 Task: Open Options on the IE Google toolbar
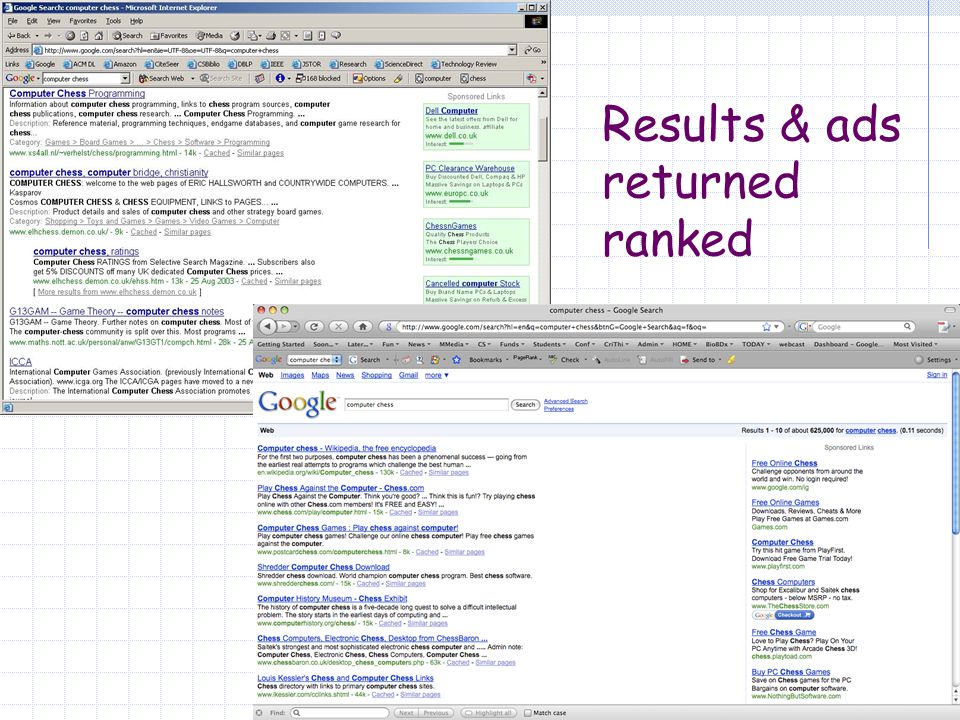(x=369, y=78)
